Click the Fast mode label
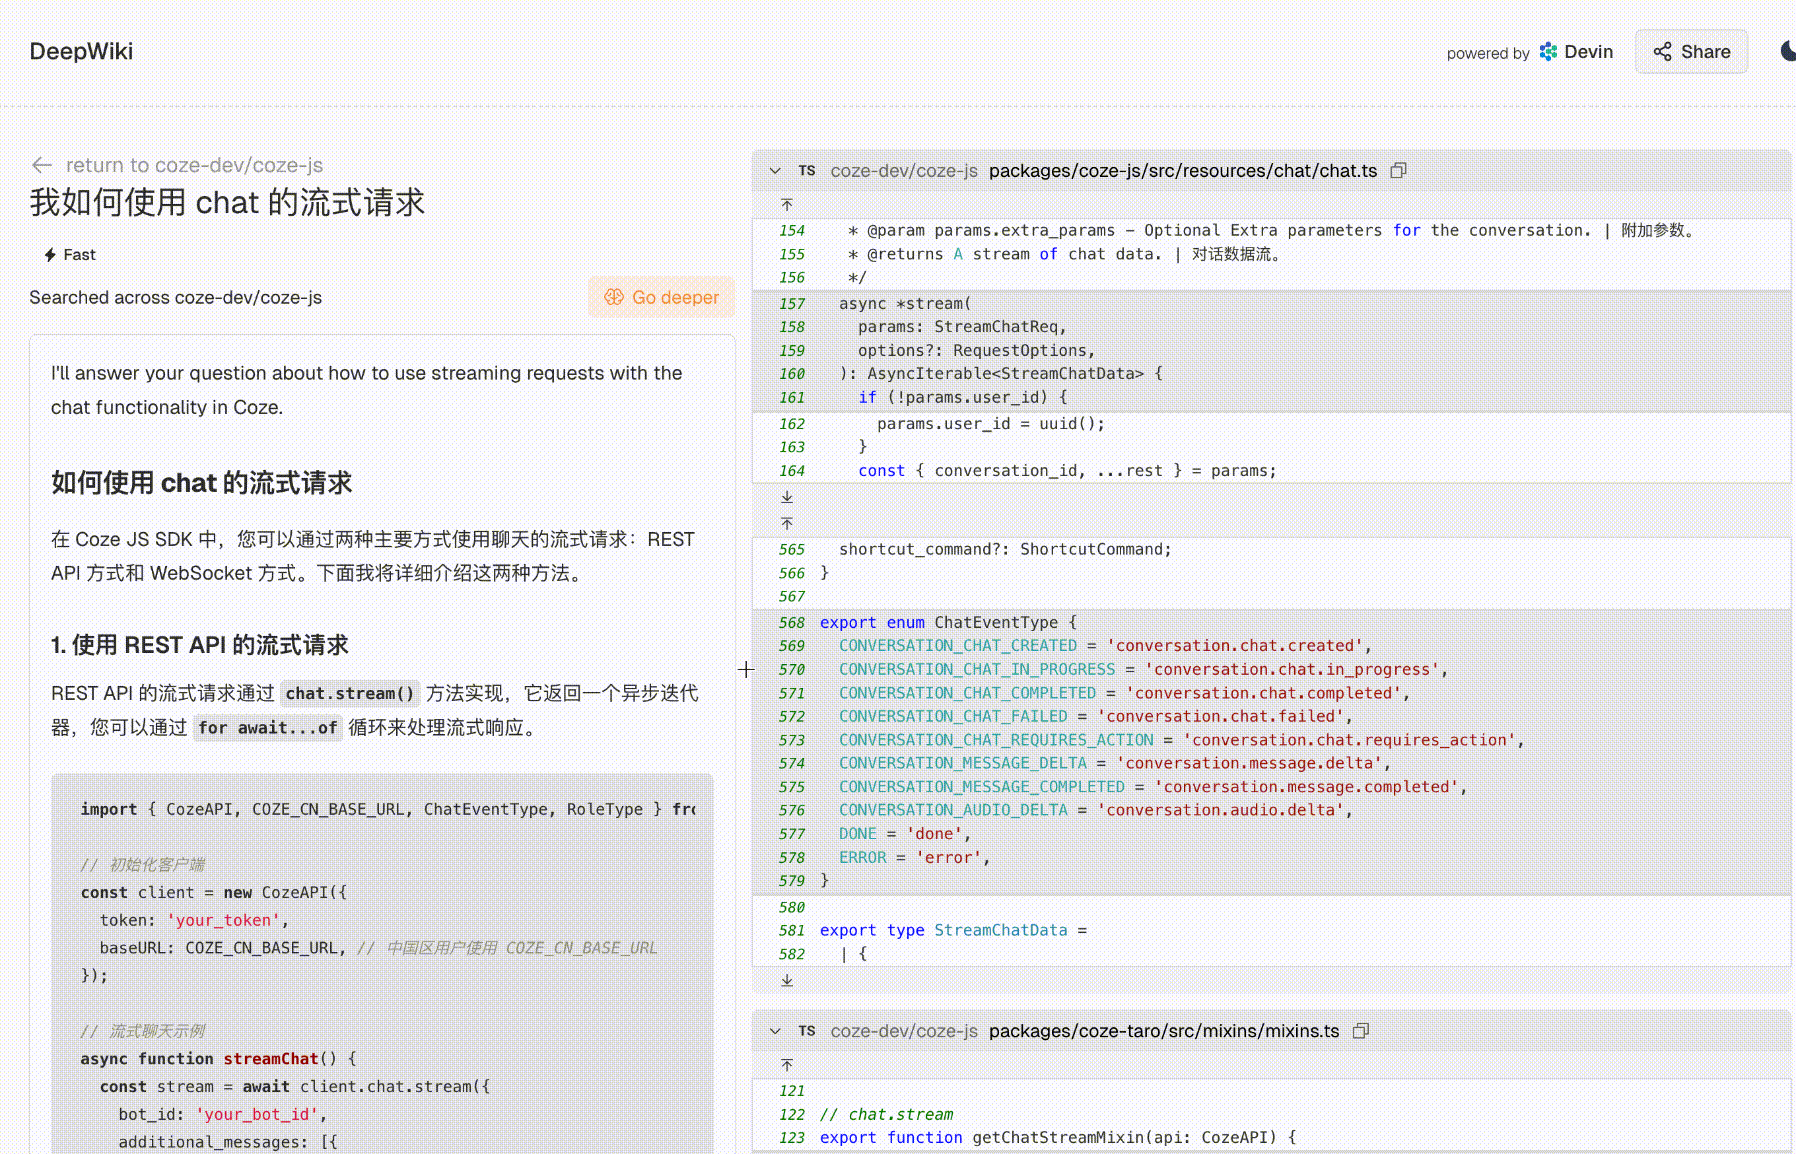The image size is (1796, 1154). pos(79,255)
